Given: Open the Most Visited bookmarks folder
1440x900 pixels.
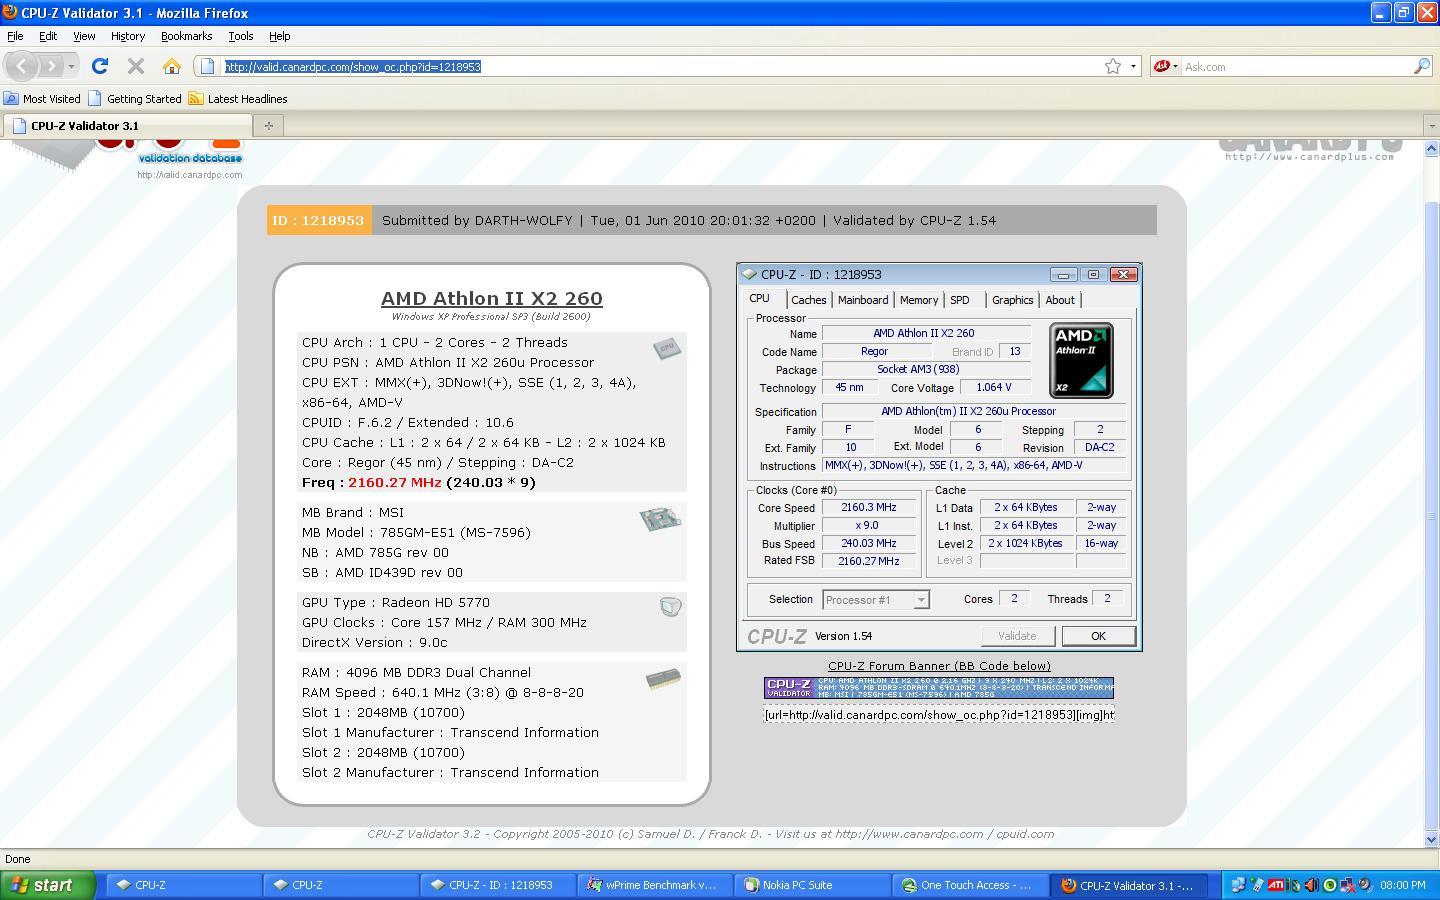Looking at the screenshot, I should (x=42, y=99).
